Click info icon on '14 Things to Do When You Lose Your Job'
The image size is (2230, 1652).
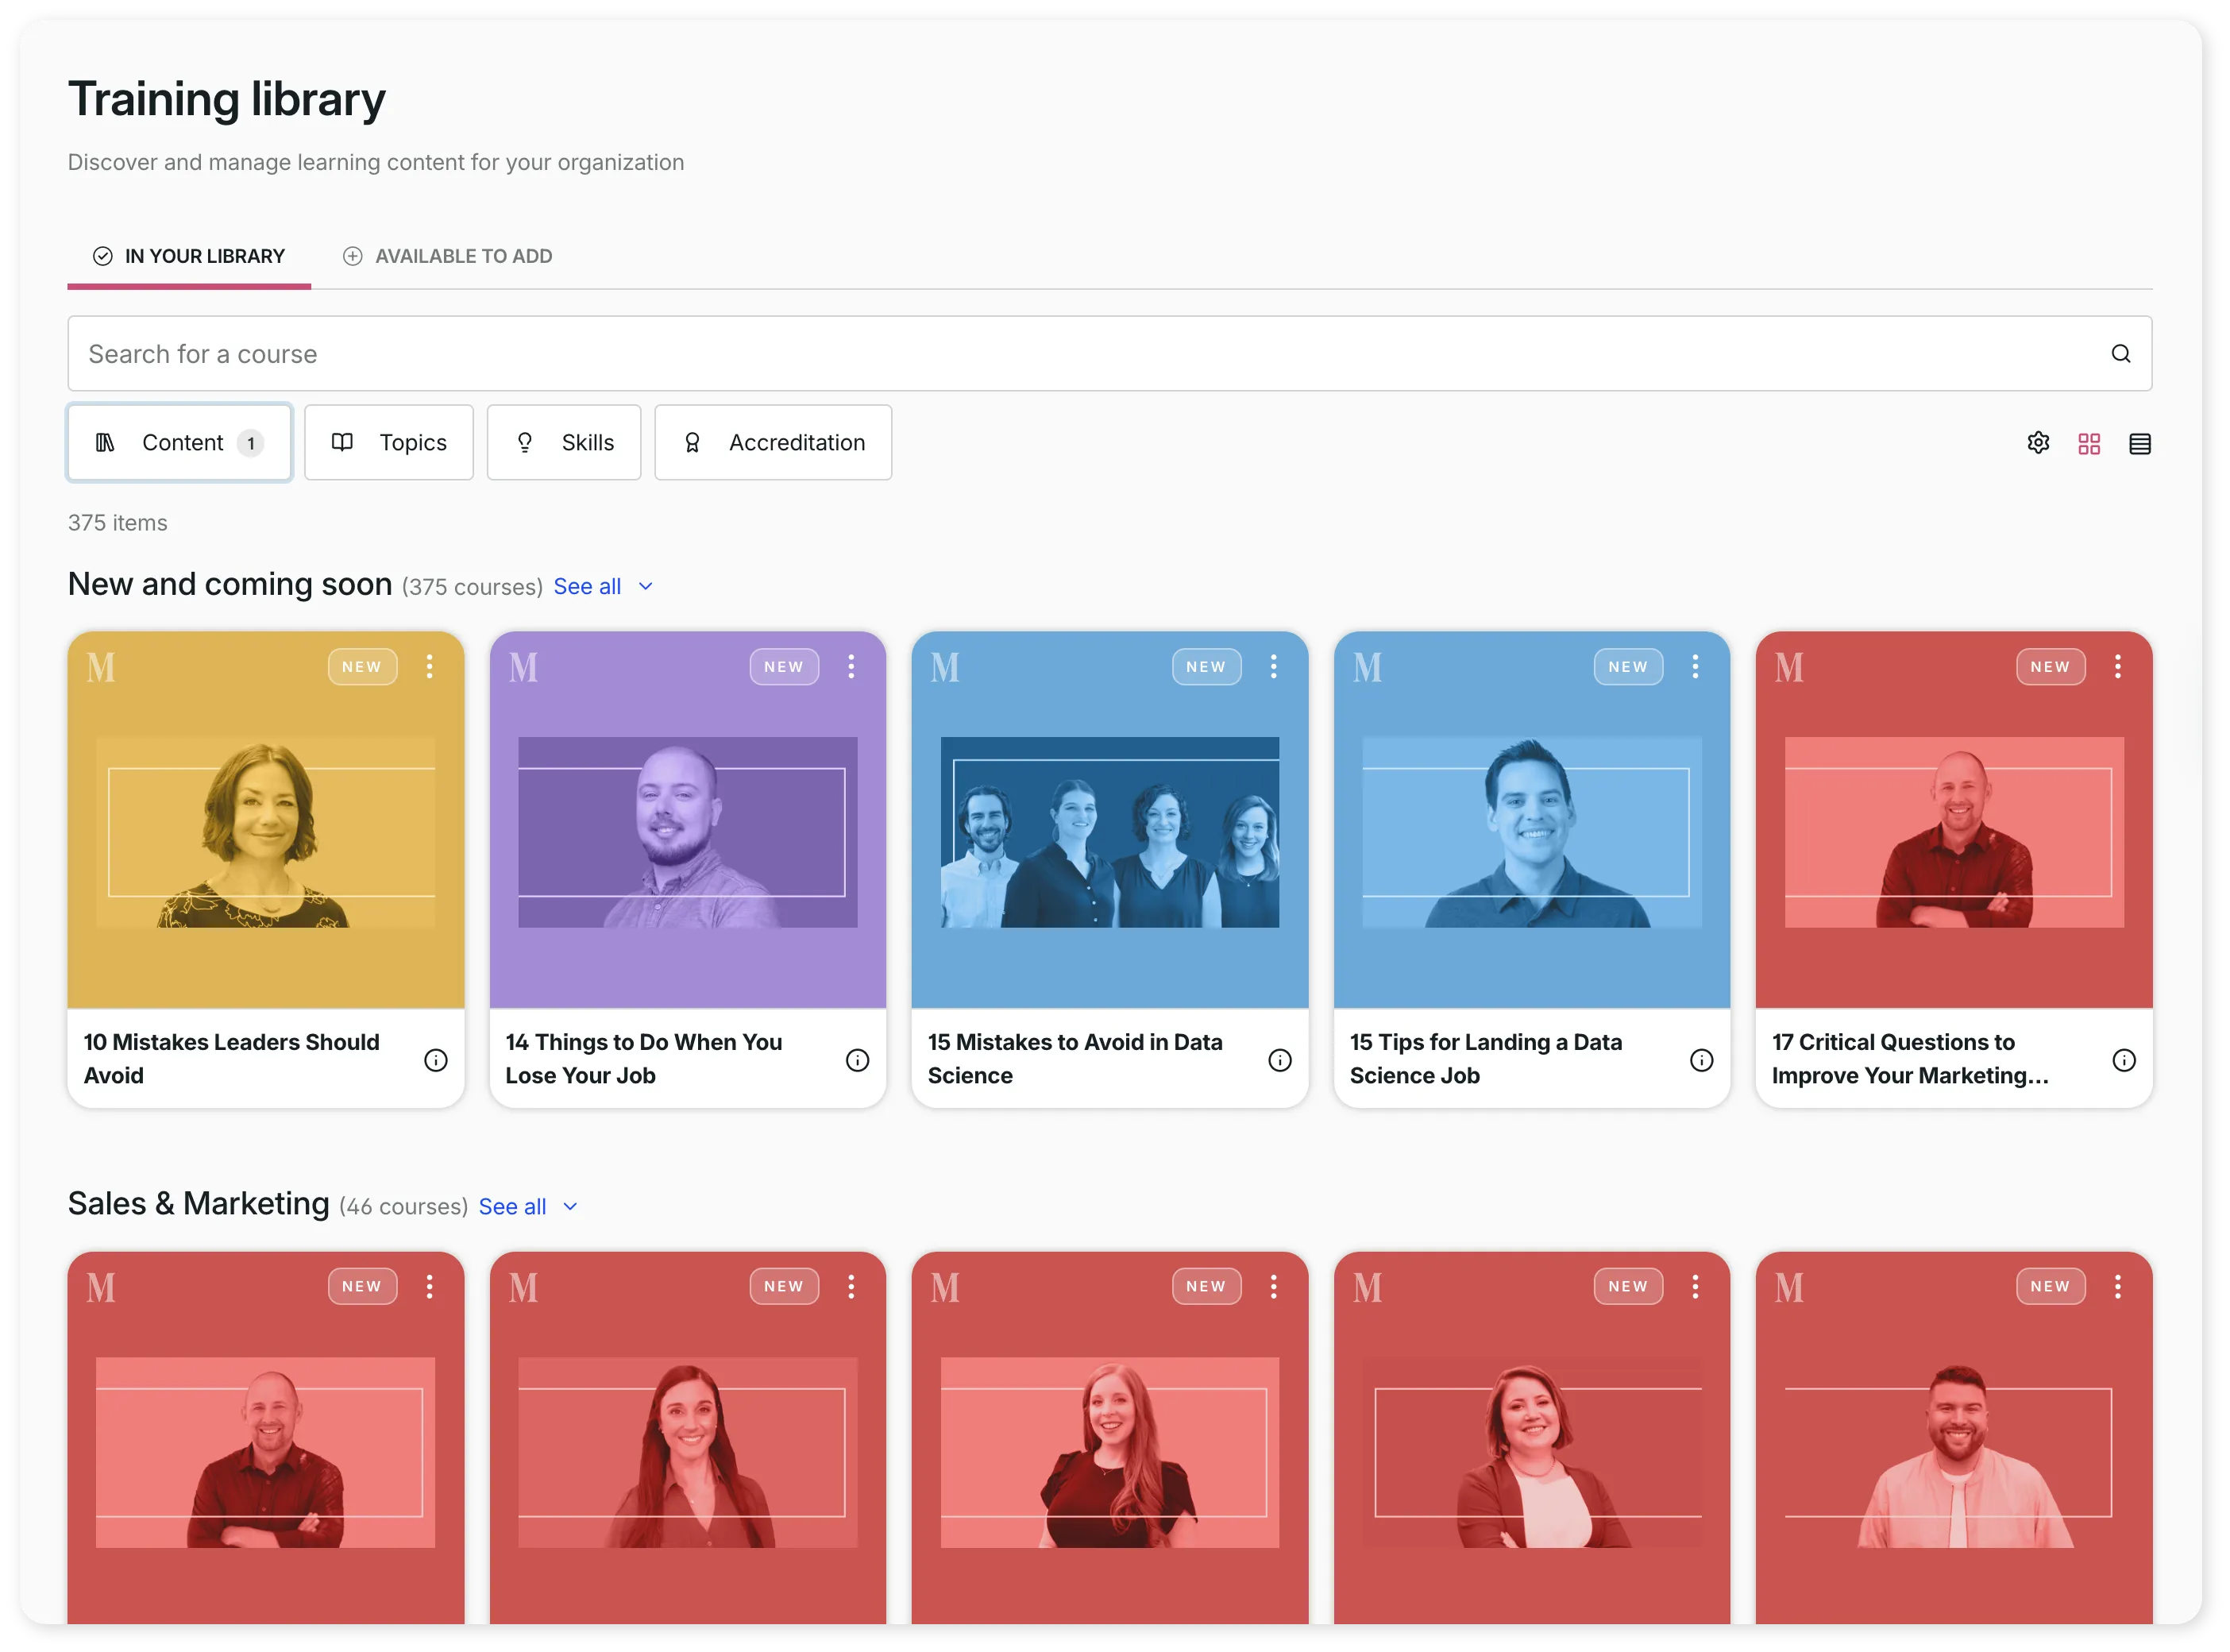(x=858, y=1060)
